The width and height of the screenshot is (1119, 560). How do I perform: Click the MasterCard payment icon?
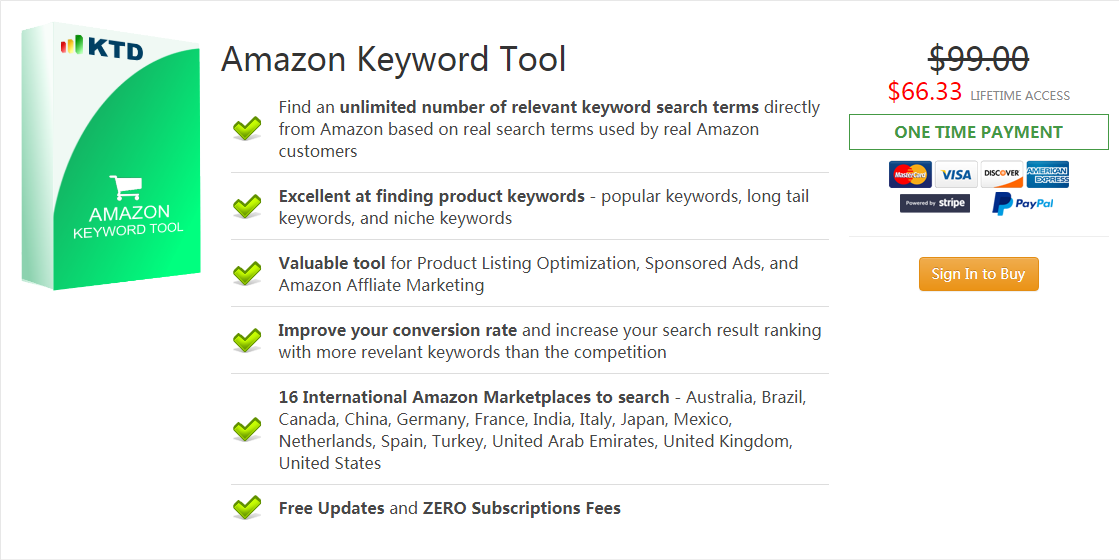pyautogui.click(x=910, y=174)
